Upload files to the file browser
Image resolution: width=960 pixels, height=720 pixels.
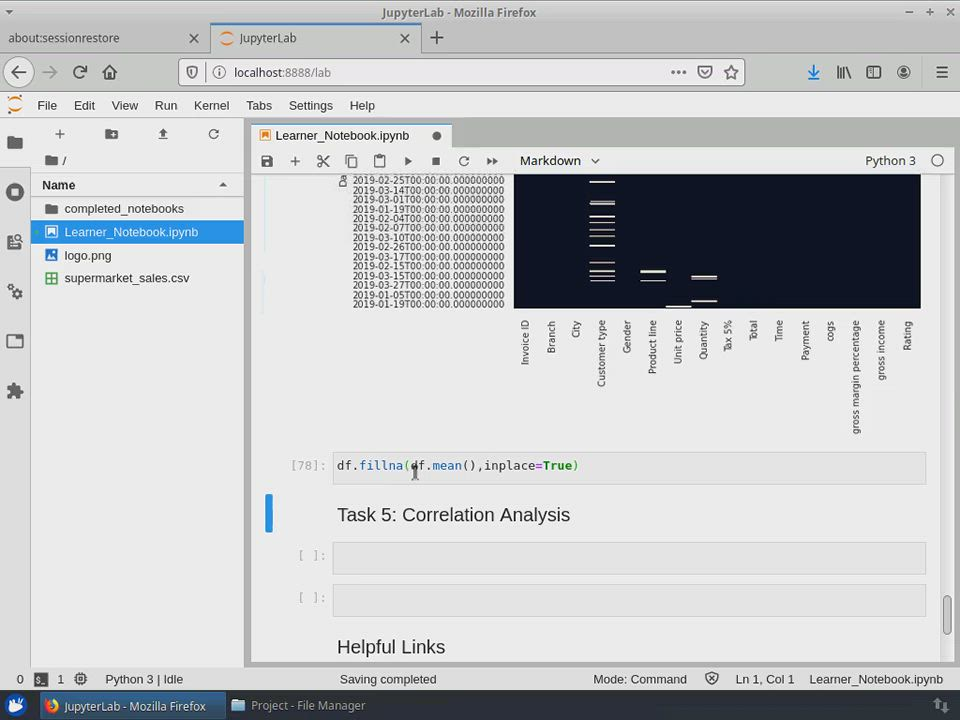[163, 133]
